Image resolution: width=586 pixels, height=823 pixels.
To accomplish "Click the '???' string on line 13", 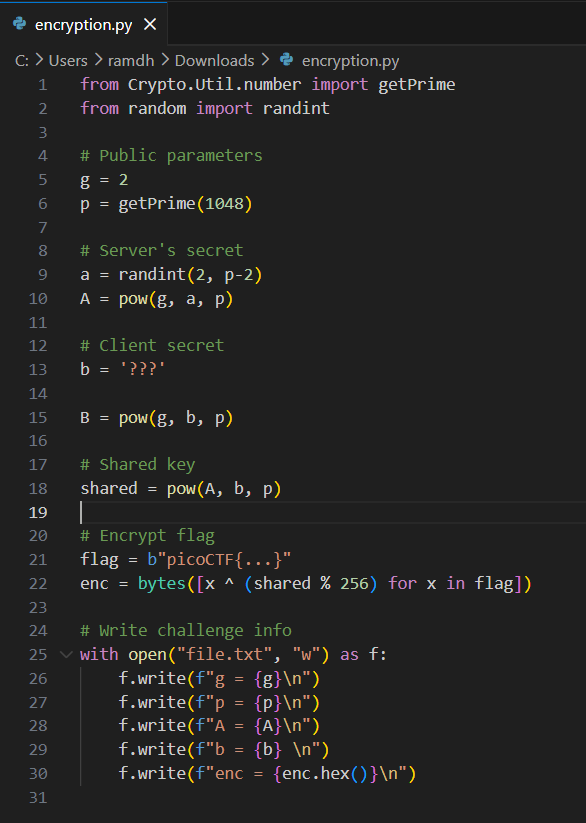I will tap(142, 370).
